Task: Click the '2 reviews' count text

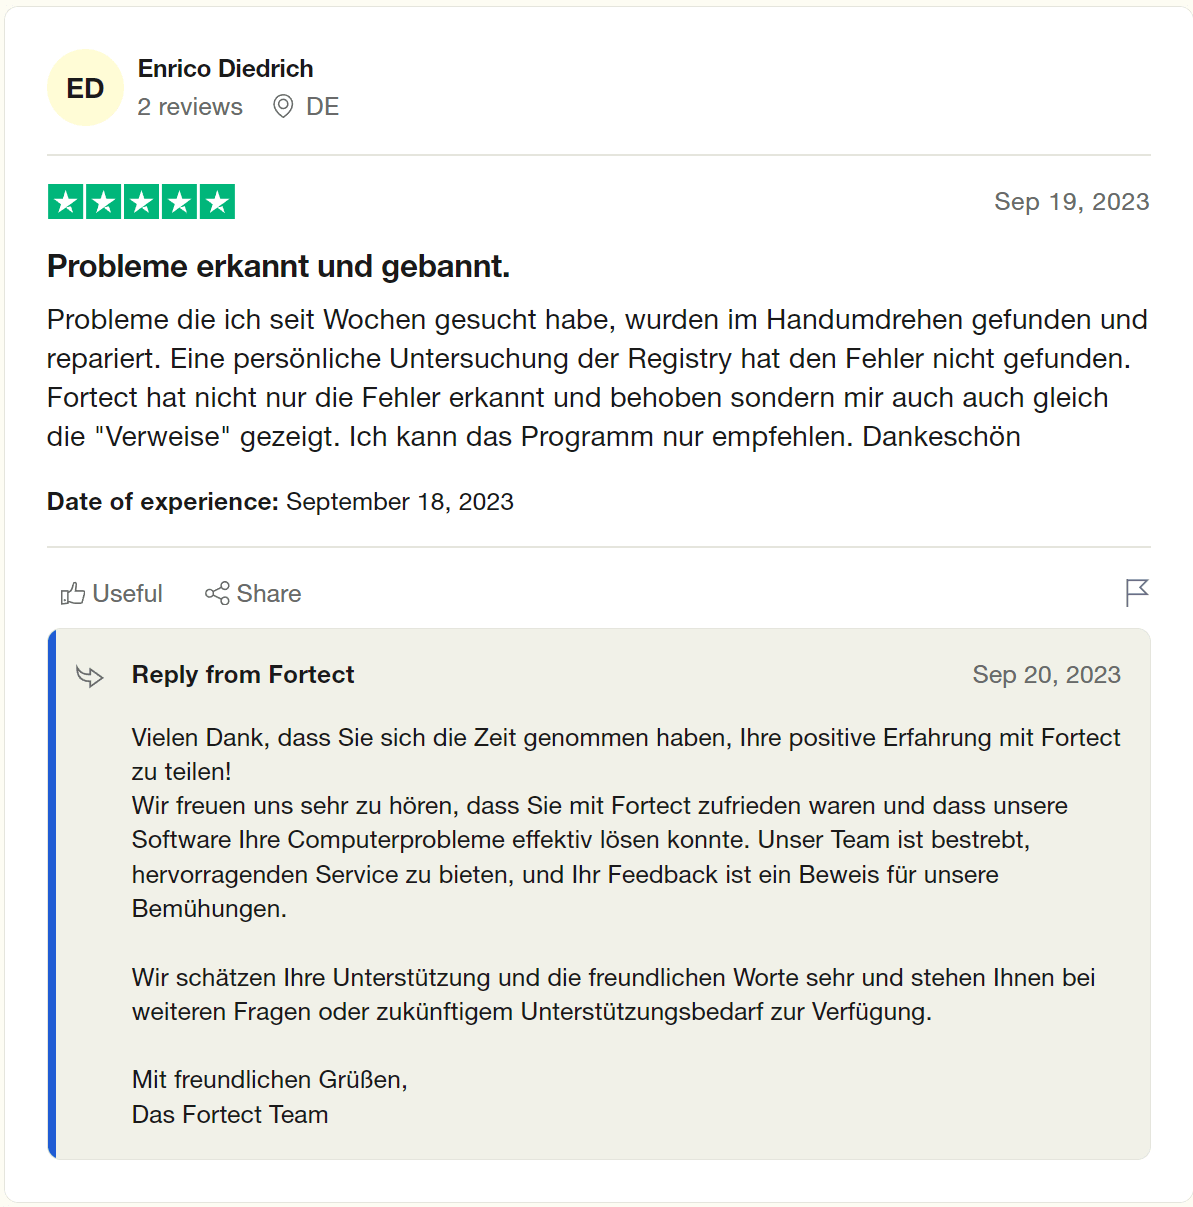Action: (190, 107)
